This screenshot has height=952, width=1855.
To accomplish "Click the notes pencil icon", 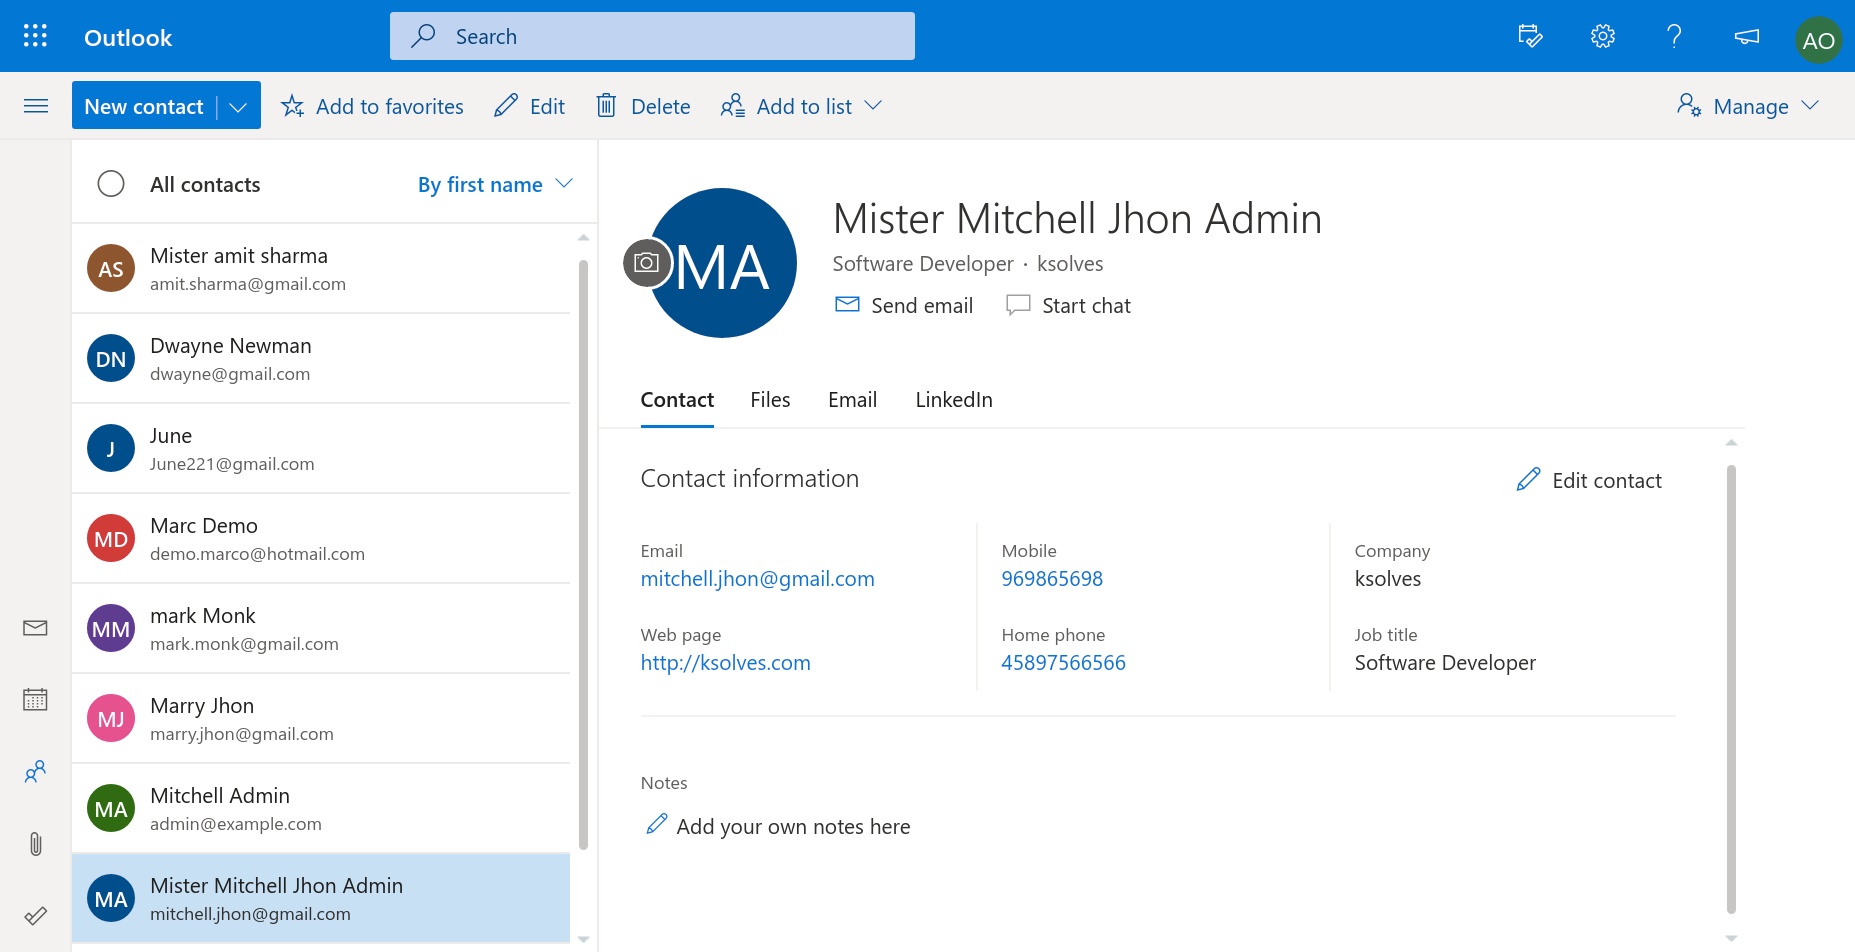I will 657,824.
